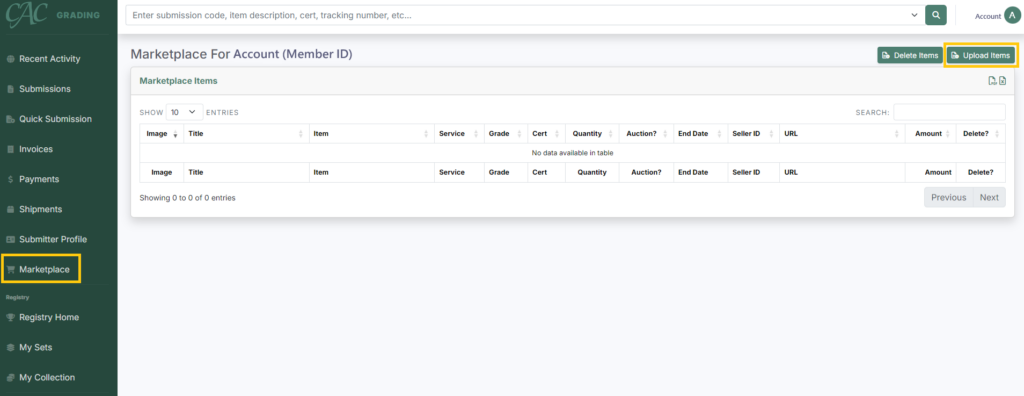The height and width of the screenshot is (396, 1024).
Task: Click the 'Showing 0 to 0 of 0 entries' text
Action: click(x=187, y=197)
